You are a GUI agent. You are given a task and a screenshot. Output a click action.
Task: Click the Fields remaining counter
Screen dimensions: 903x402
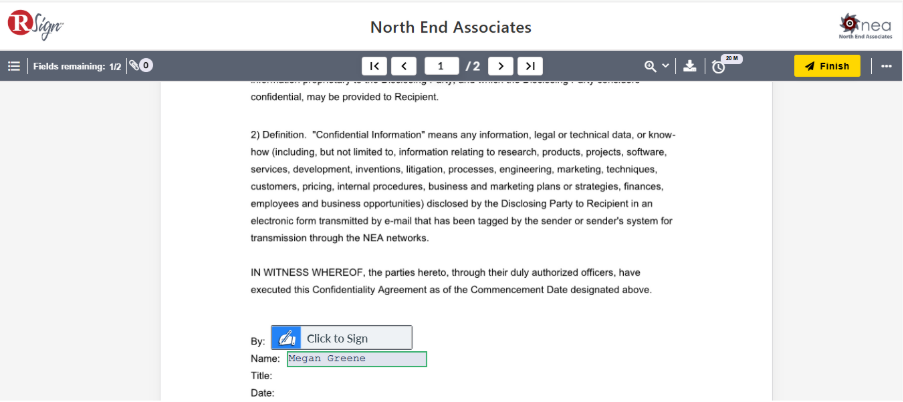(77, 66)
